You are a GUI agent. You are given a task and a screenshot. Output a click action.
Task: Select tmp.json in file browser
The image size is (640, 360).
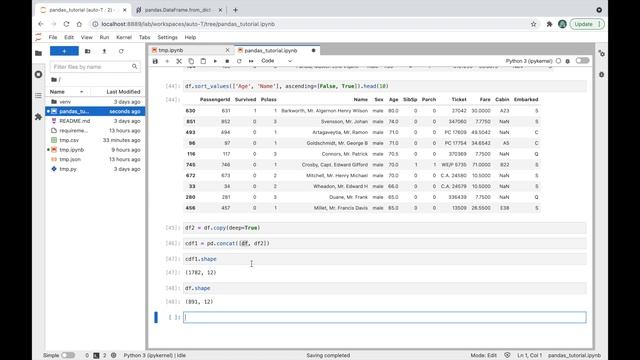(x=95, y=159)
